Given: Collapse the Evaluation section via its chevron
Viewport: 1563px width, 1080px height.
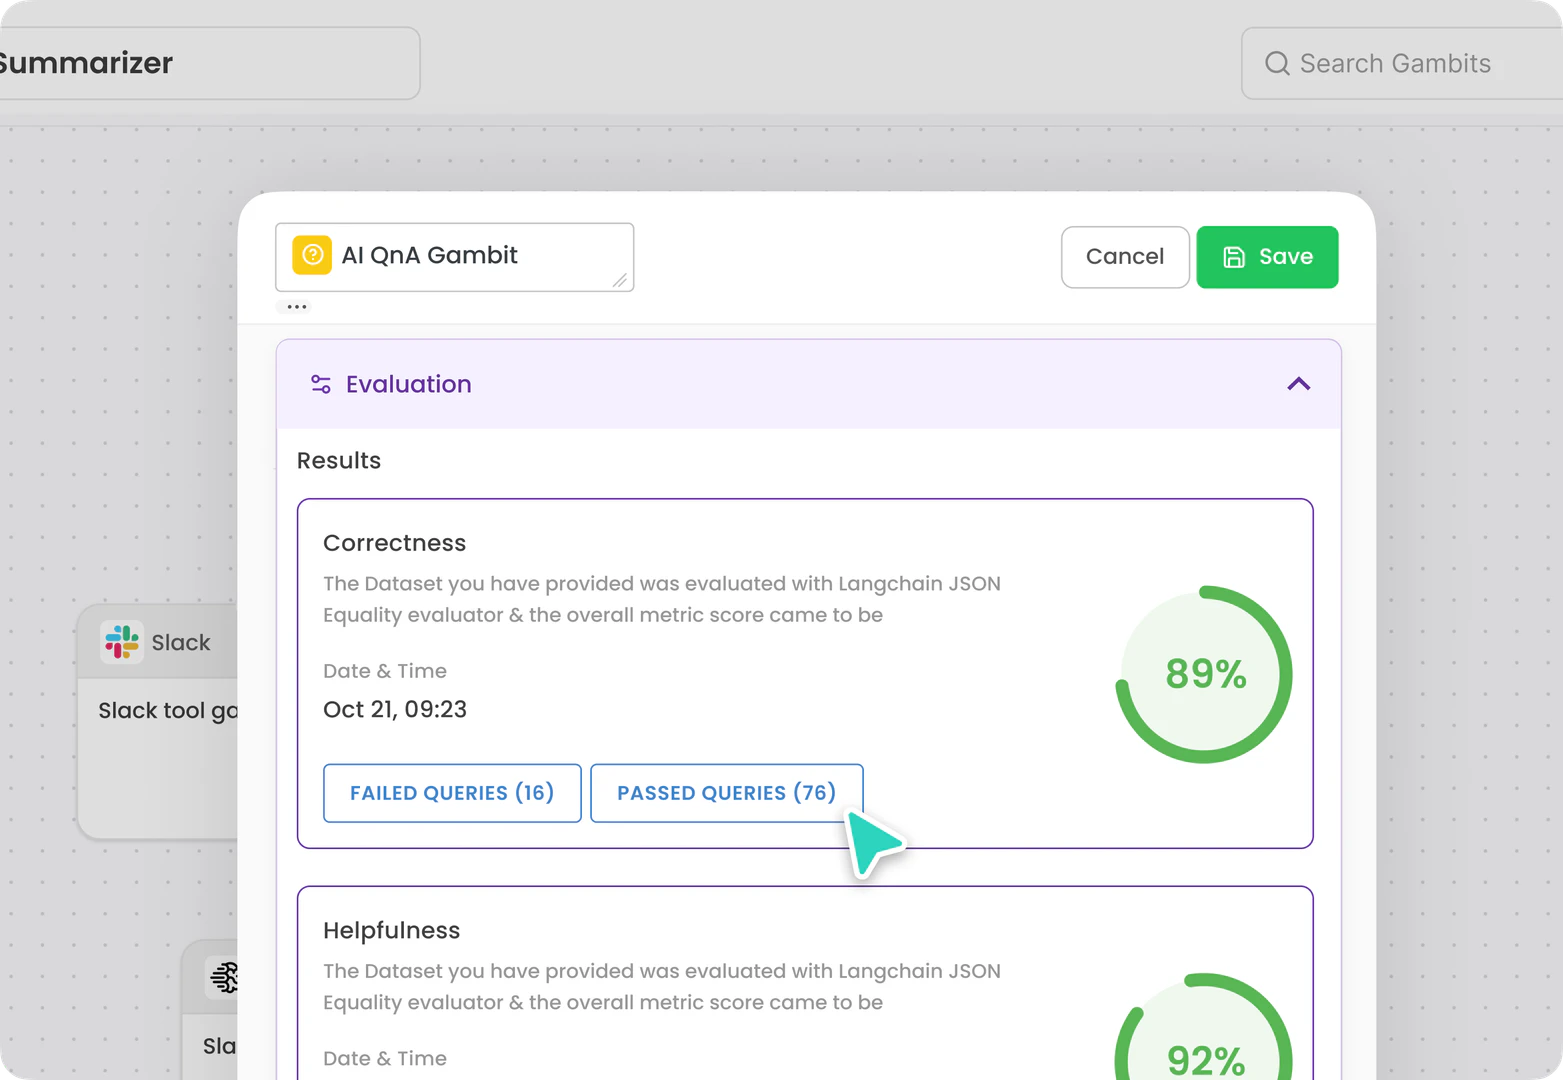Looking at the screenshot, I should (1298, 384).
